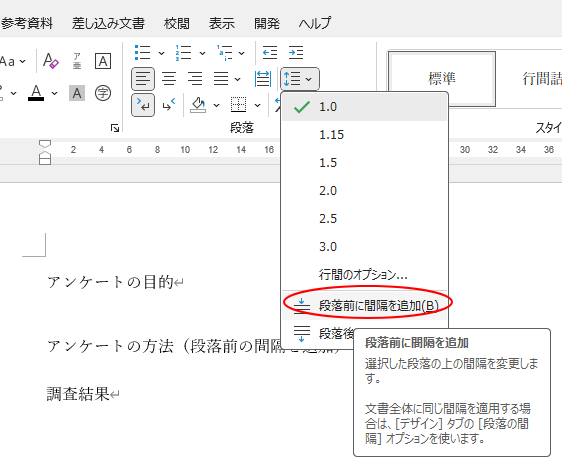This screenshot has width=562, height=463.
Task: Expand the bullets list dropdown arrow
Action: (x=162, y=53)
